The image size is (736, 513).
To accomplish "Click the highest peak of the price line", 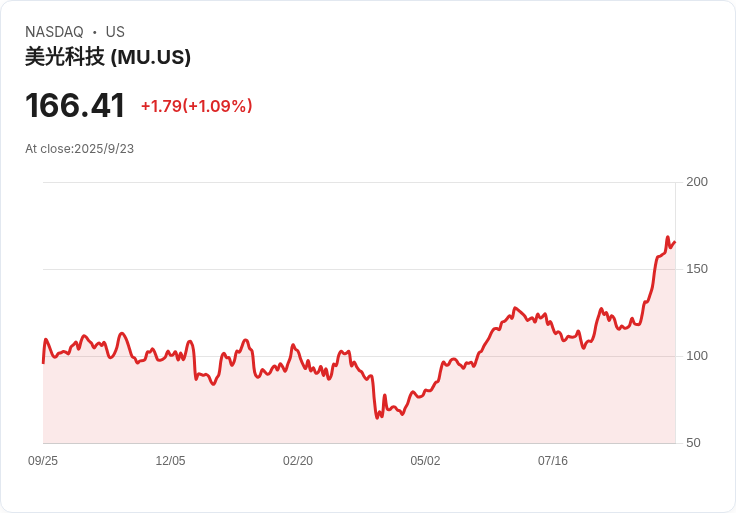I will tap(667, 238).
